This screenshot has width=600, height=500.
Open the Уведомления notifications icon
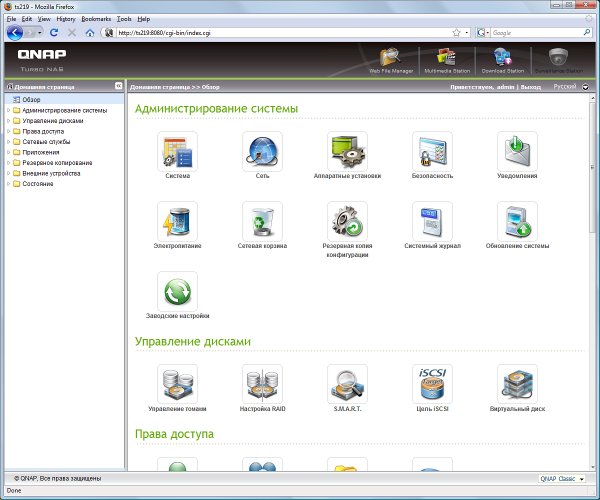517,151
